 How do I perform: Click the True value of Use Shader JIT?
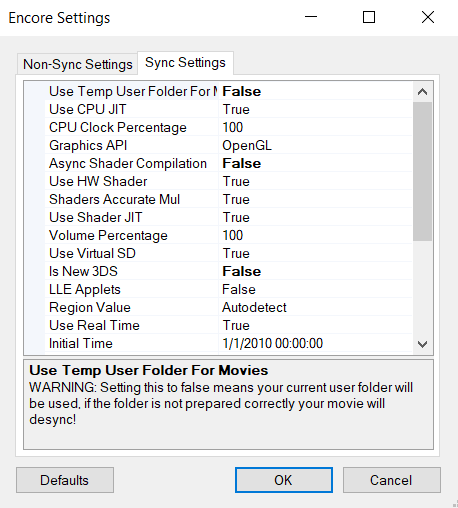point(236,217)
